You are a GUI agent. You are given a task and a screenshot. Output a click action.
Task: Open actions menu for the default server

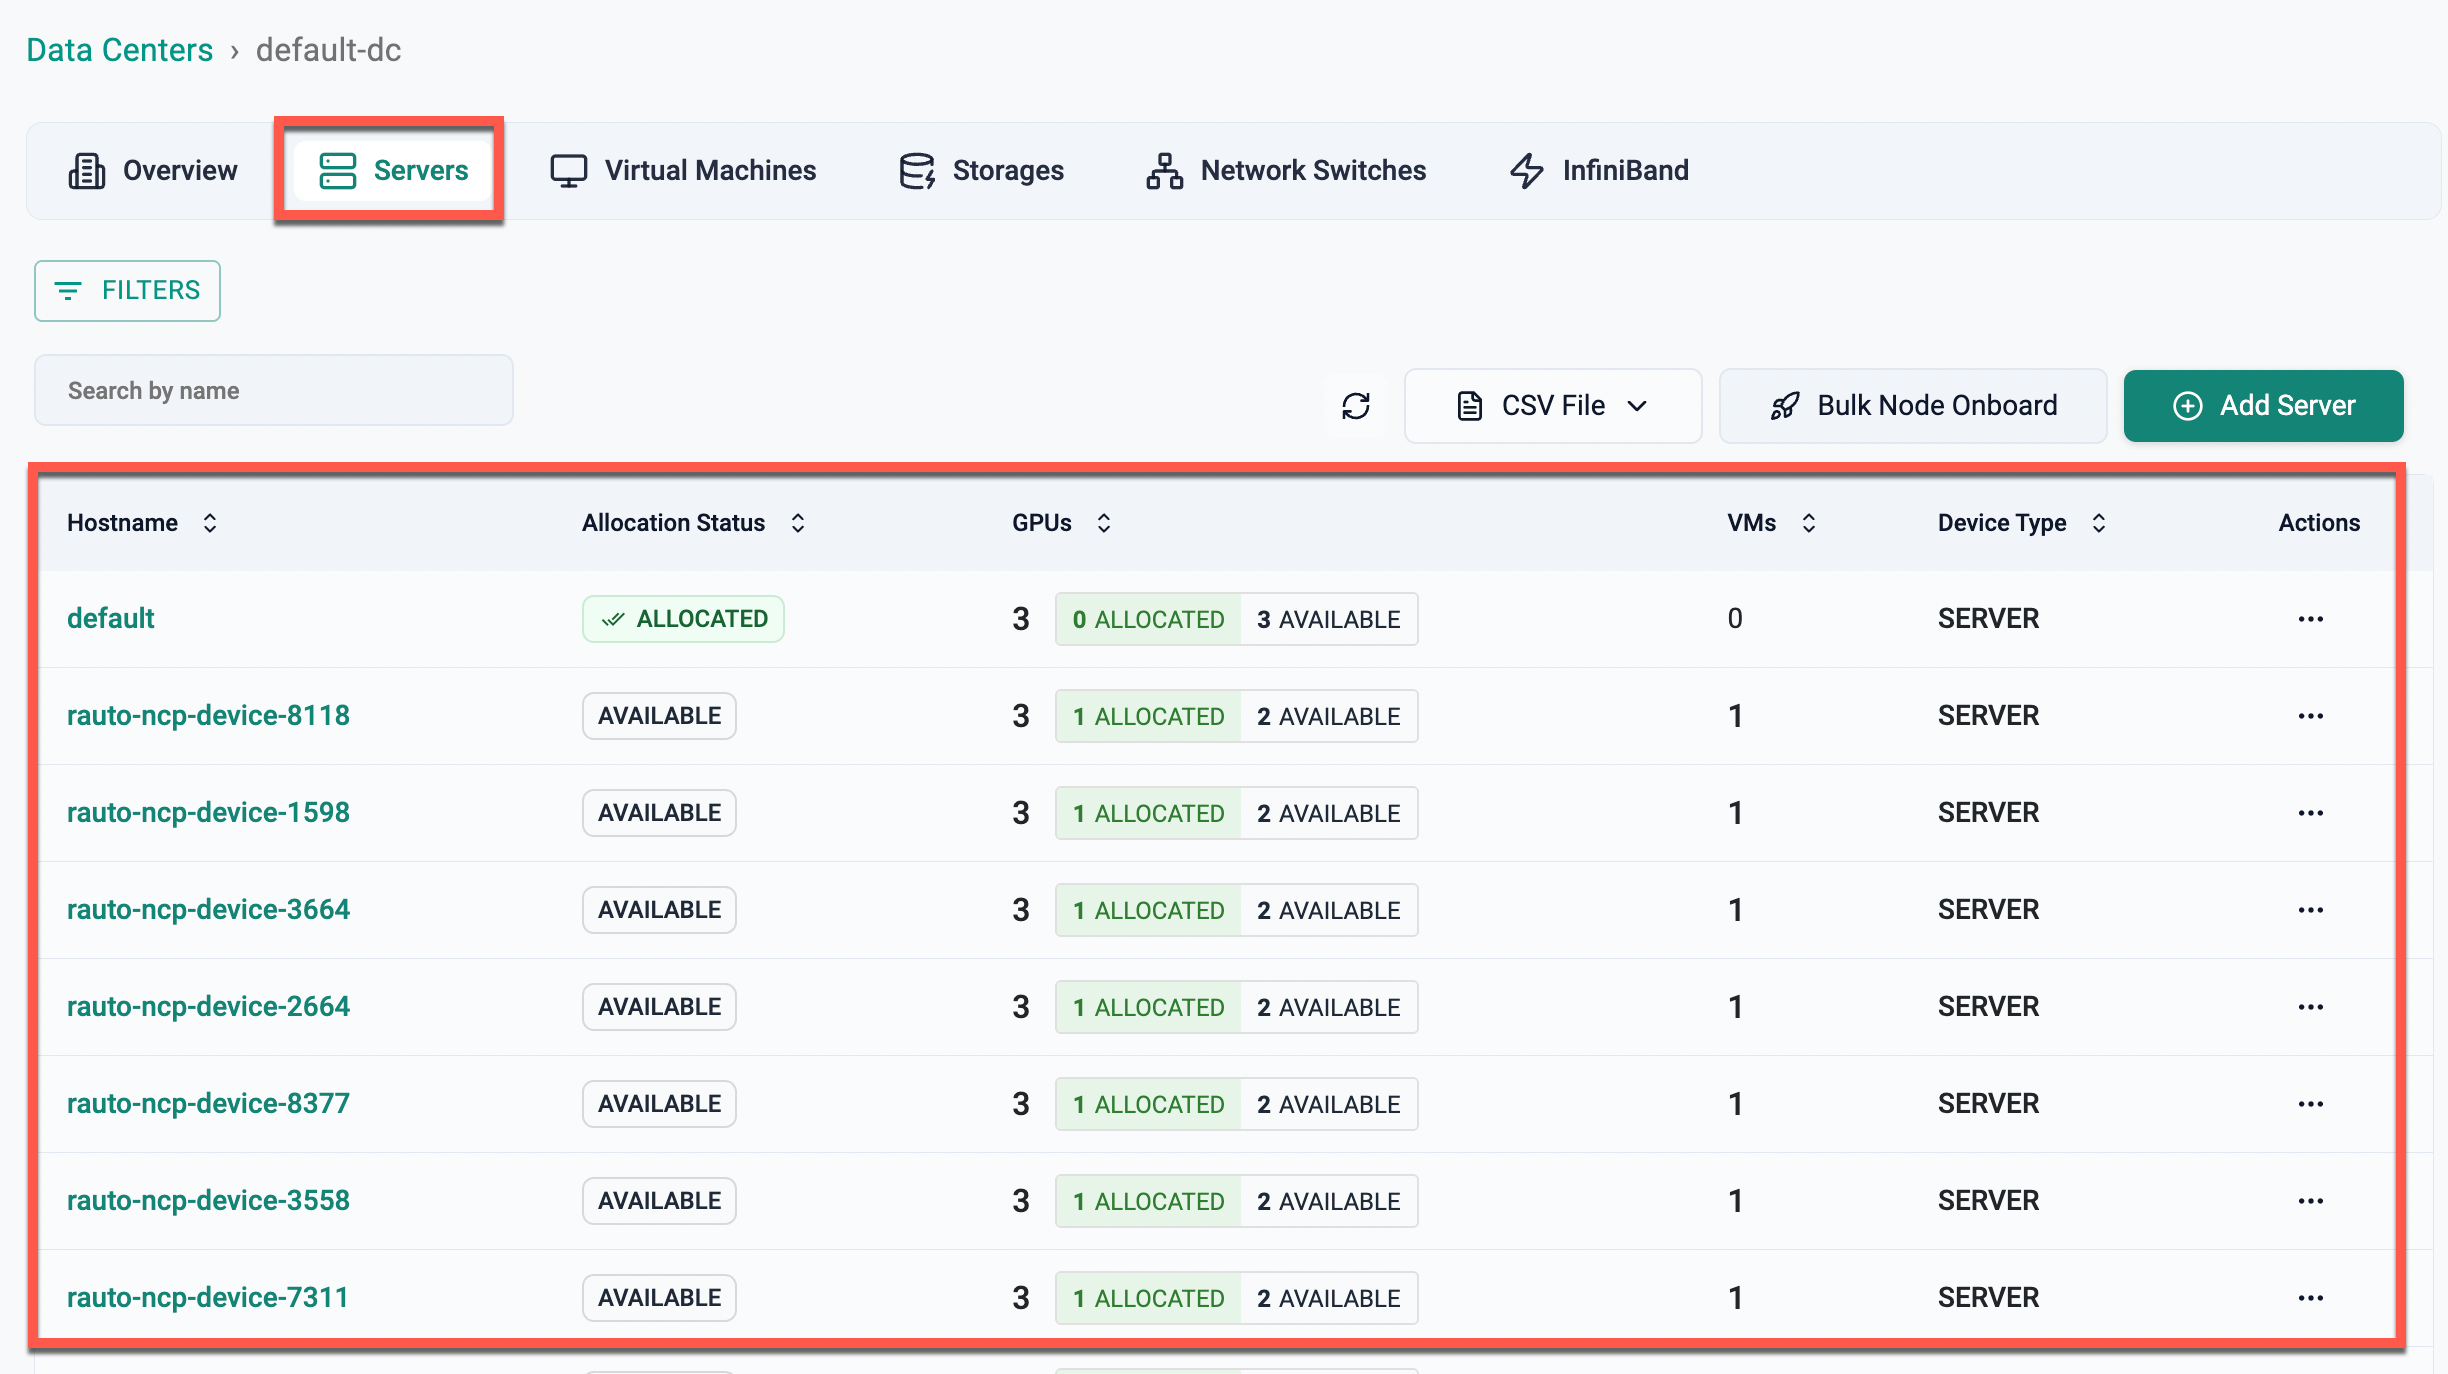(2310, 619)
